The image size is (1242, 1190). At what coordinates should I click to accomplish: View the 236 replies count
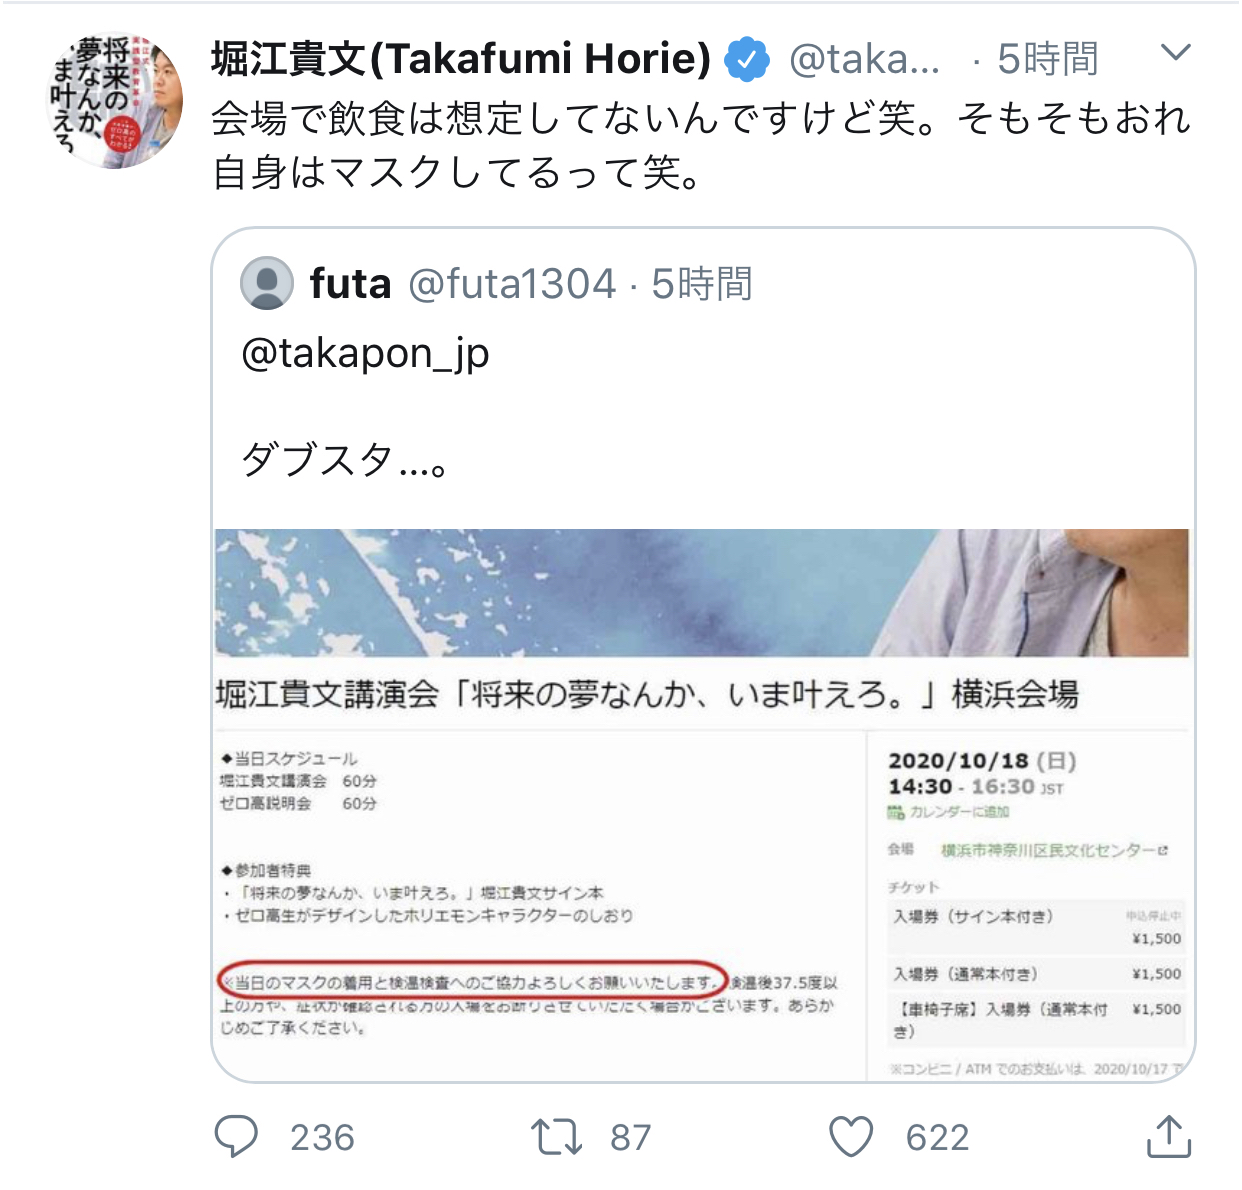click(x=322, y=1137)
